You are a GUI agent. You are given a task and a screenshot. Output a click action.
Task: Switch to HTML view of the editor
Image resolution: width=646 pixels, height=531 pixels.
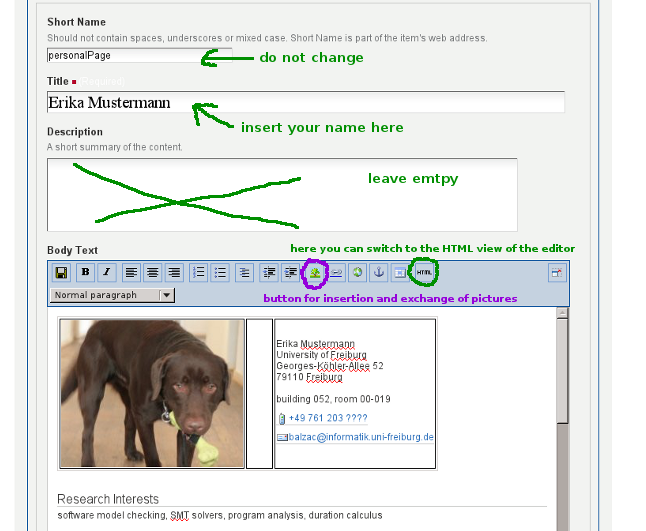point(424,272)
